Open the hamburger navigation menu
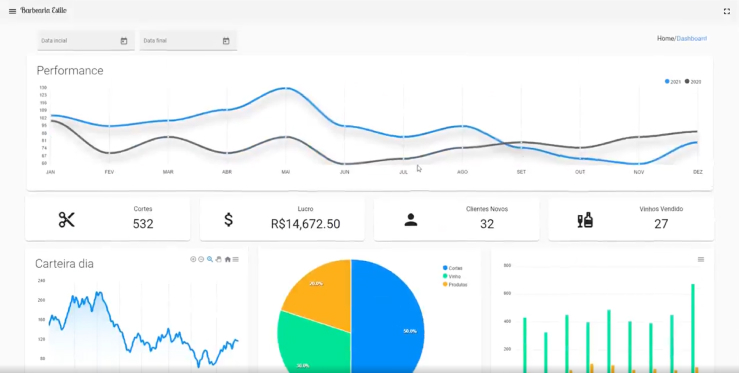 pos(12,11)
